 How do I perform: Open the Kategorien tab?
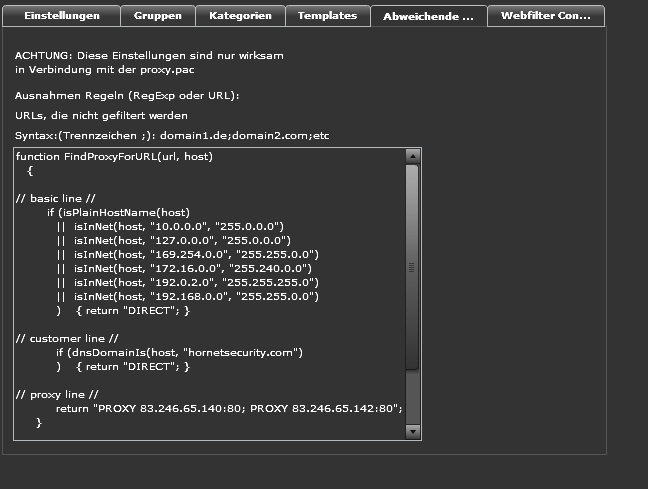click(x=240, y=16)
